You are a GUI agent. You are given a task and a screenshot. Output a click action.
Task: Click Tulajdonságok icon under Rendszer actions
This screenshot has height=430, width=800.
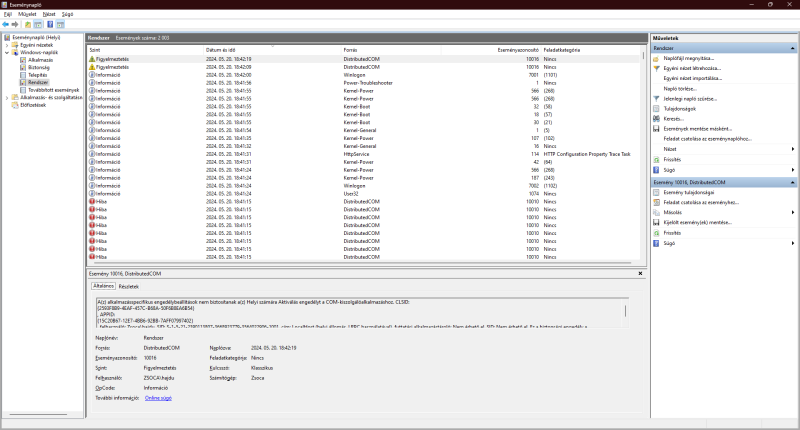pyautogui.click(x=656, y=109)
